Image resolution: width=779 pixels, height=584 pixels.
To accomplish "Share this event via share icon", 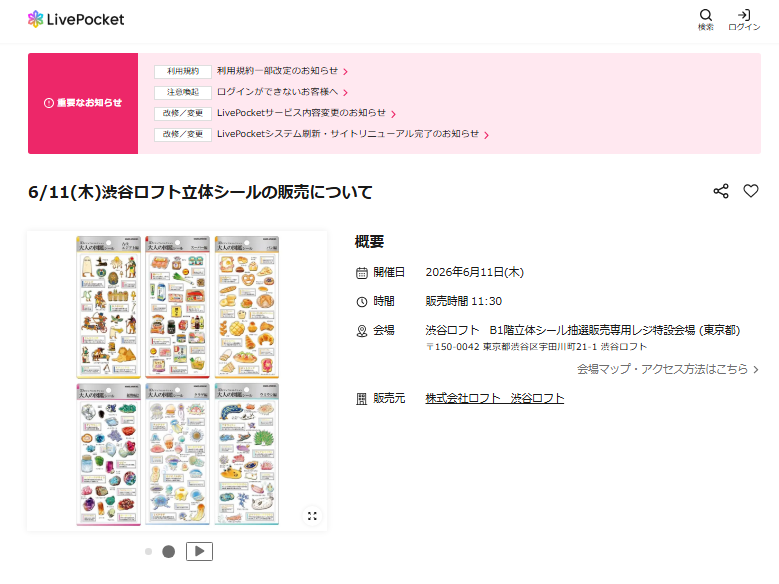I will tap(721, 191).
